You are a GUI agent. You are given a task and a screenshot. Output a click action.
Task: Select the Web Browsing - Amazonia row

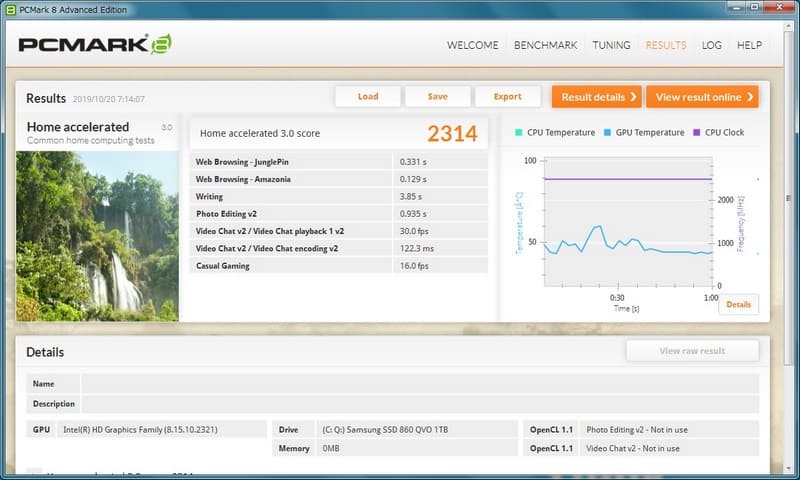click(339, 179)
